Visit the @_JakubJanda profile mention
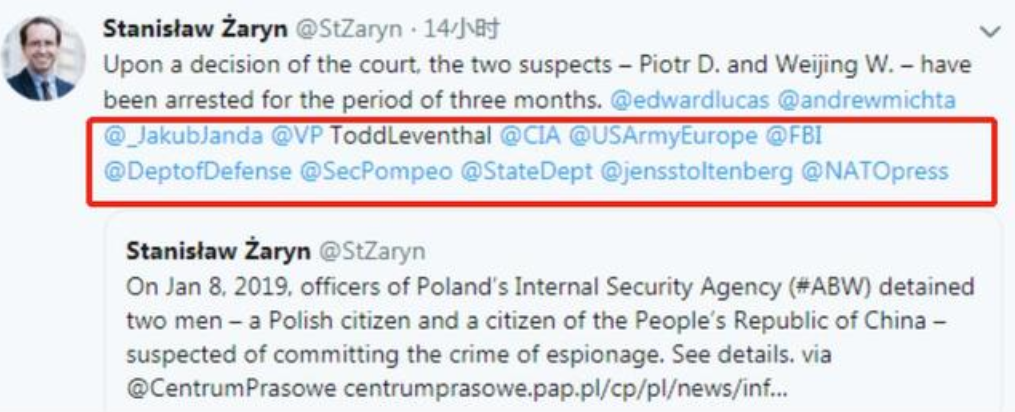Screen dimensions: 1015x412 tap(183, 135)
